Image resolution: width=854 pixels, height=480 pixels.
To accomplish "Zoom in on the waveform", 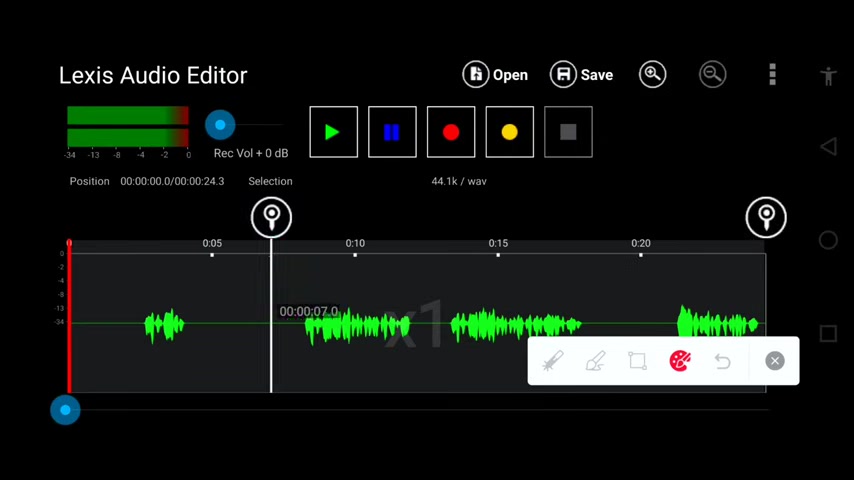I will (x=652, y=74).
